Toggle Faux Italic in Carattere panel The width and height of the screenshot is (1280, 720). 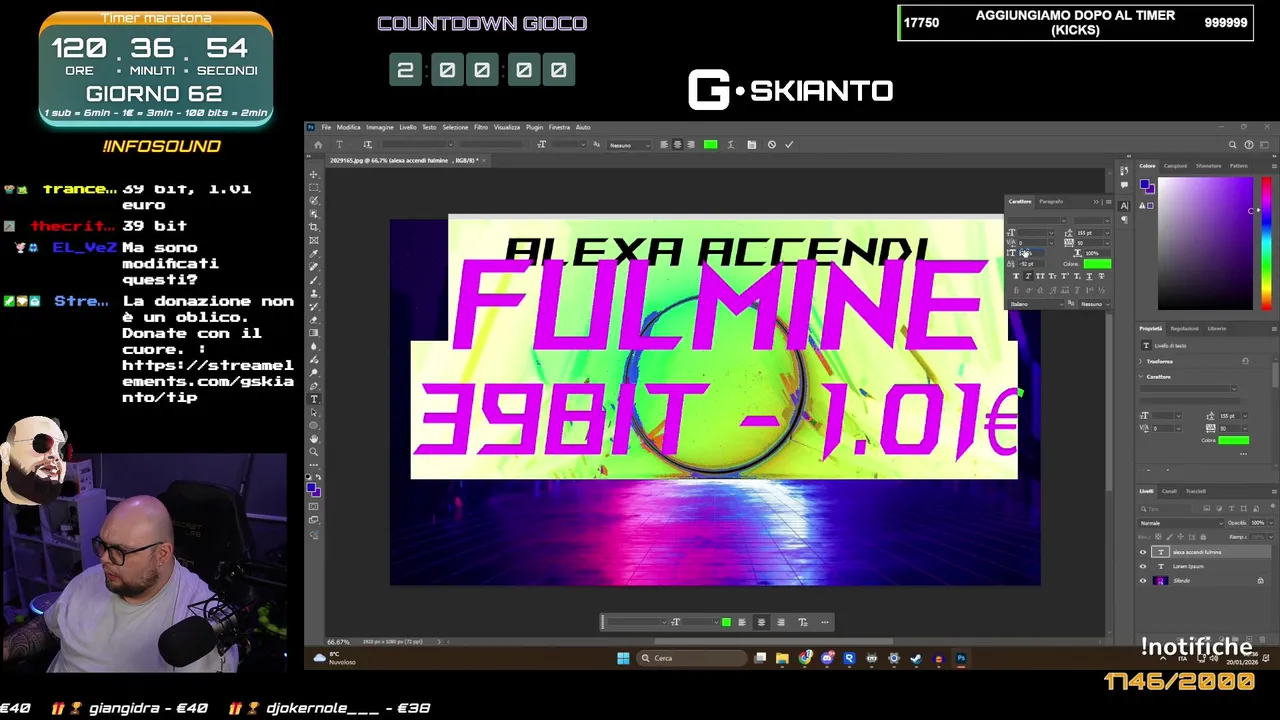1028,276
